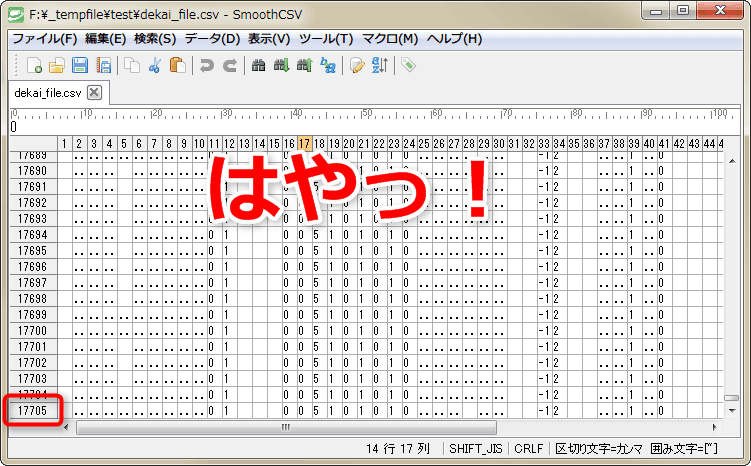Click the SQL edit database pencil icon
The width and height of the screenshot is (751, 466).
coord(357,65)
